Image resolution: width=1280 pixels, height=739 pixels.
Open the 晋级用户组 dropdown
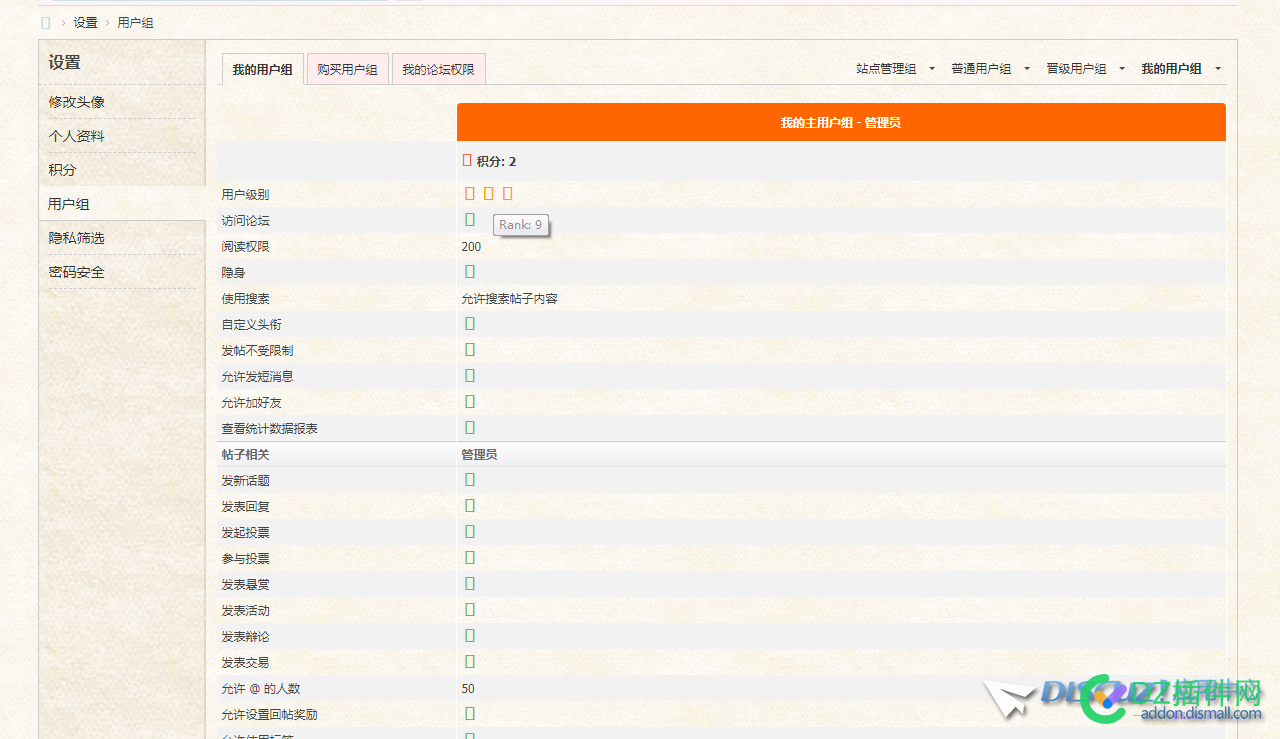[1085, 69]
